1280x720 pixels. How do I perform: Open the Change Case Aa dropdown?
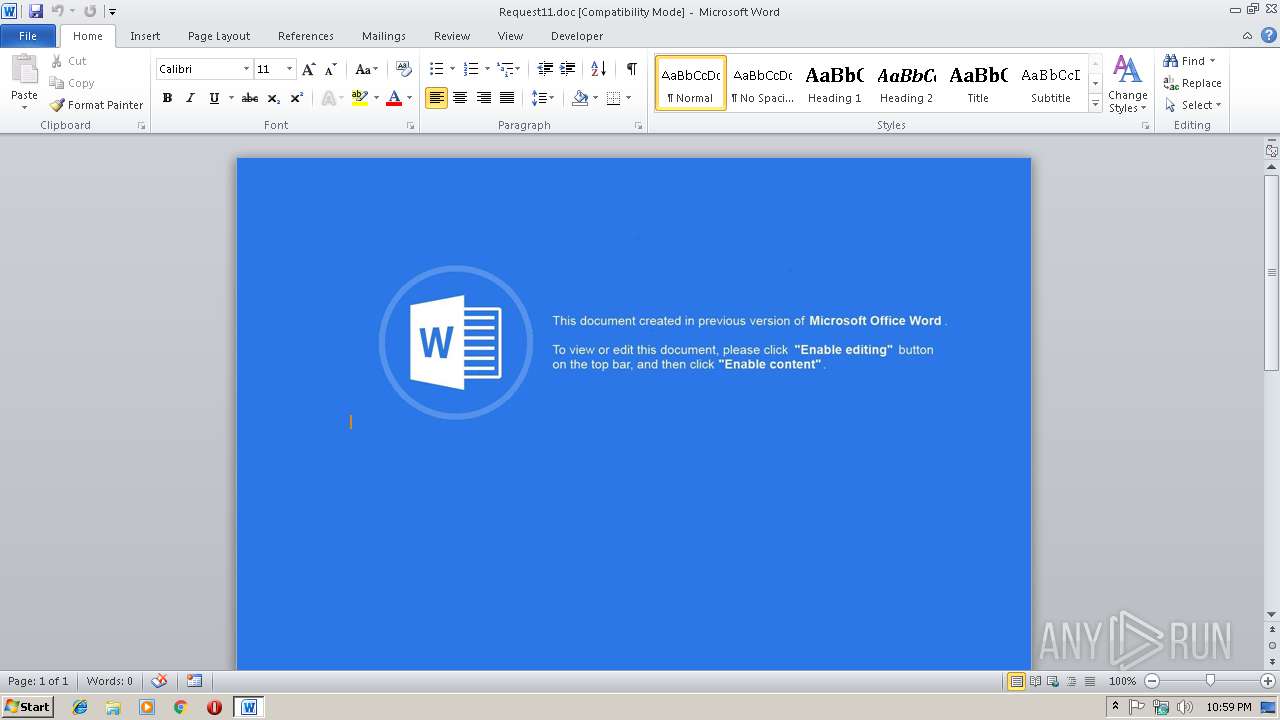pyautogui.click(x=366, y=69)
